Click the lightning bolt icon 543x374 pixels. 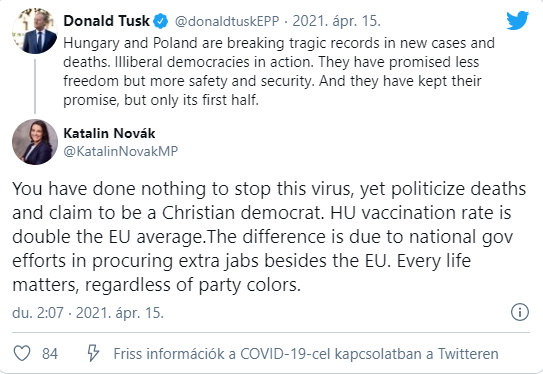point(93,353)
